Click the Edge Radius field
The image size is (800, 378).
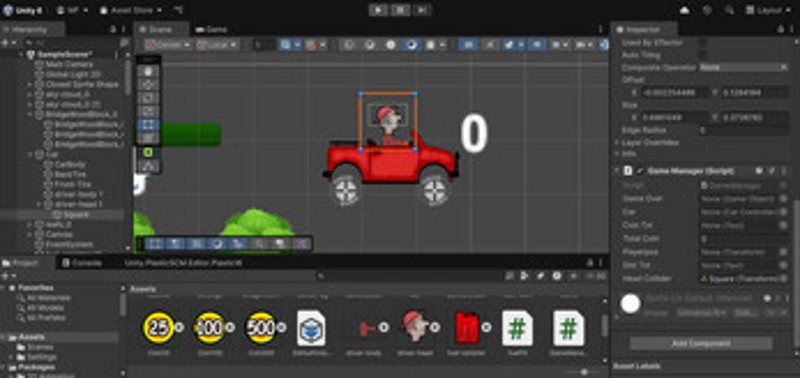click(744, 130)
